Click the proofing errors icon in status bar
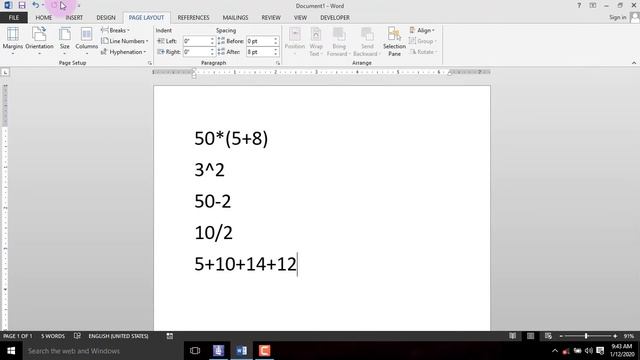The height and width of the screenshot is (360, 640). coord(77,336)
